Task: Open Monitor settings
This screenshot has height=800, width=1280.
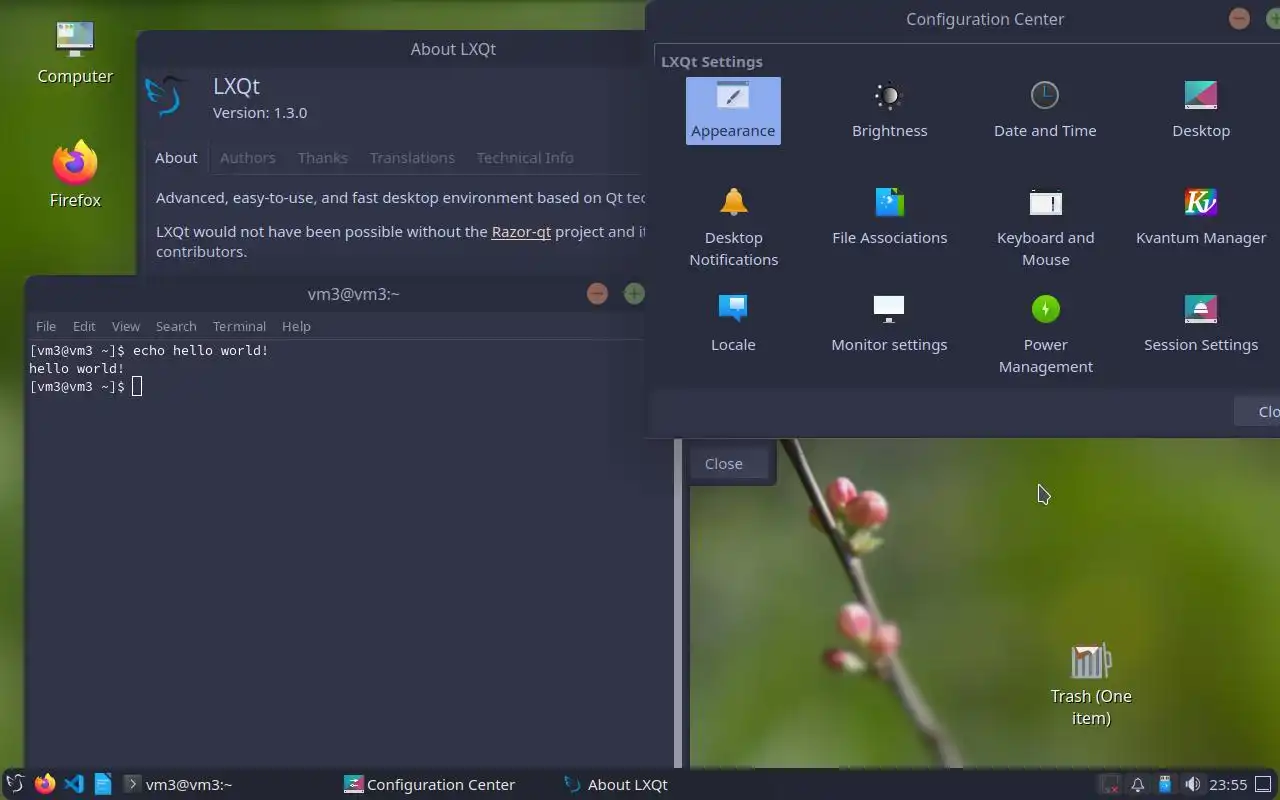Action: pos(889,325)
